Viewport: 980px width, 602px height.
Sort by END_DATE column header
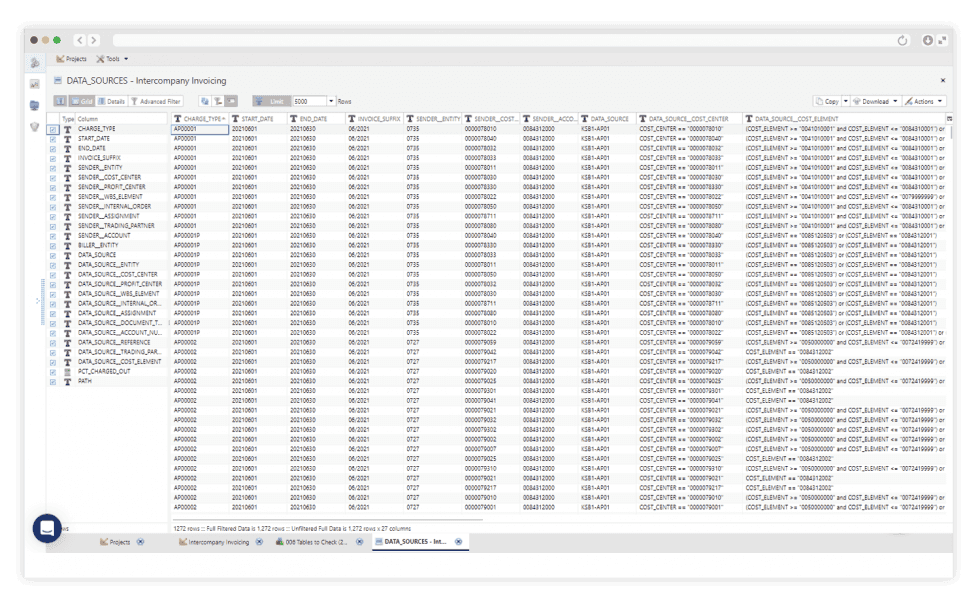(316, 118)
